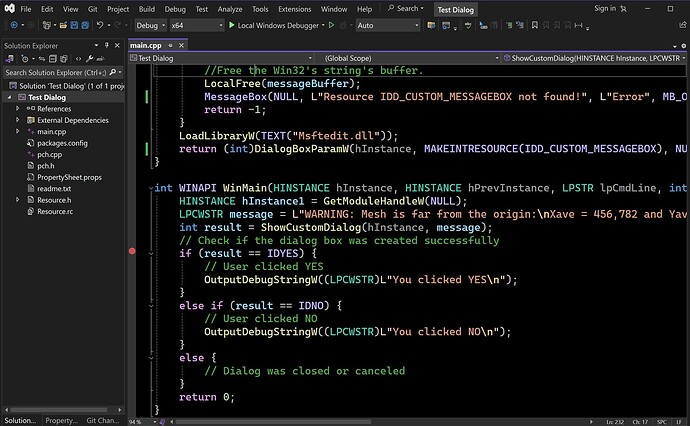This screenshot has width=690, height=426.
Task: Toggle the breakpoint on the result == IDYES line
Action: tap(133, 253)
